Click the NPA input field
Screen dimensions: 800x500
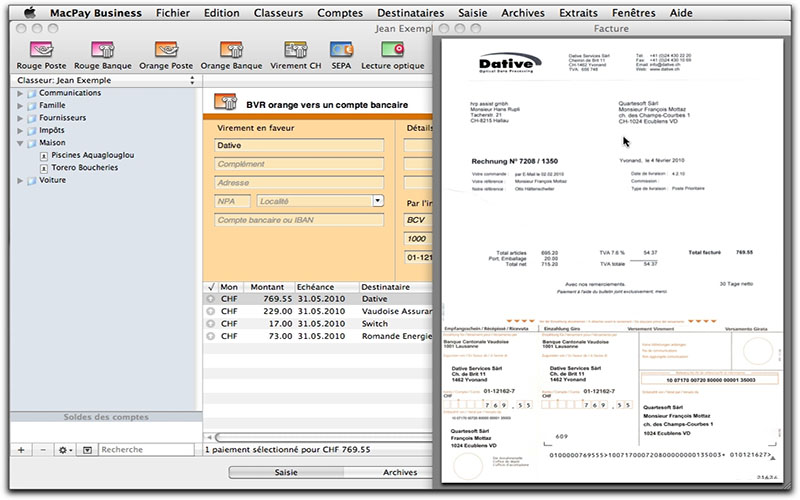(233, 201)
